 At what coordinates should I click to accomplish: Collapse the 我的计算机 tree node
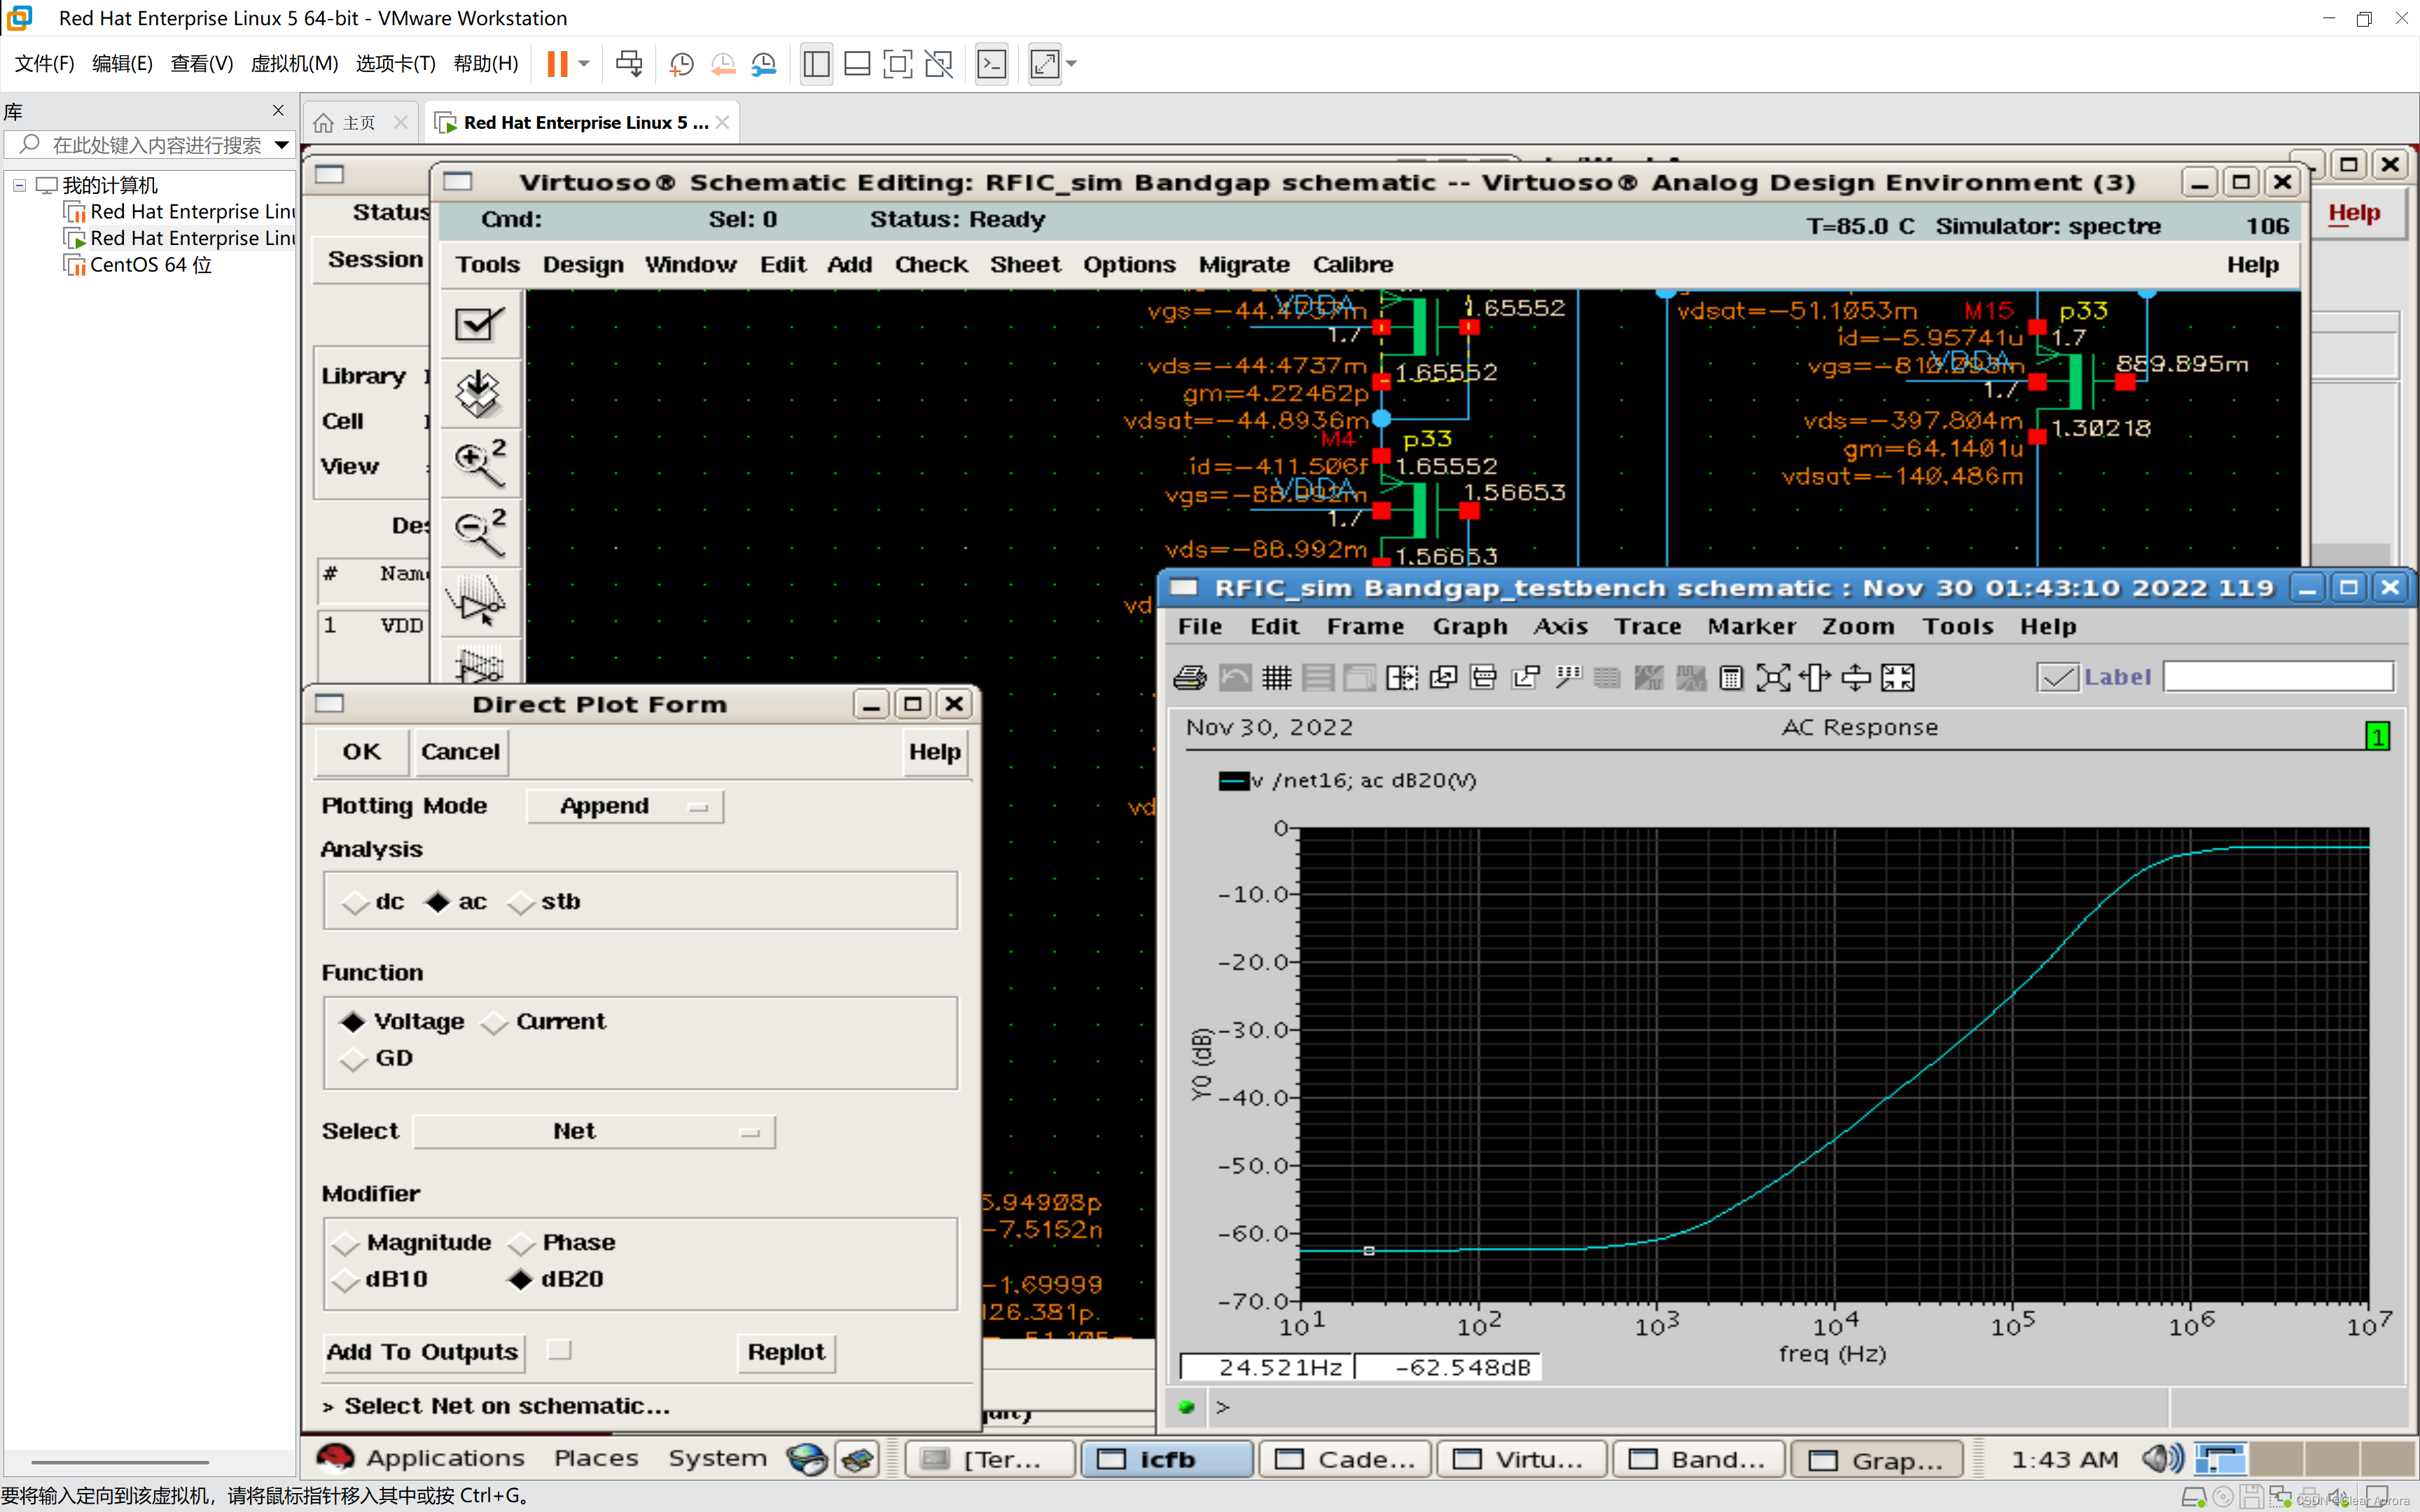[19, 185]
